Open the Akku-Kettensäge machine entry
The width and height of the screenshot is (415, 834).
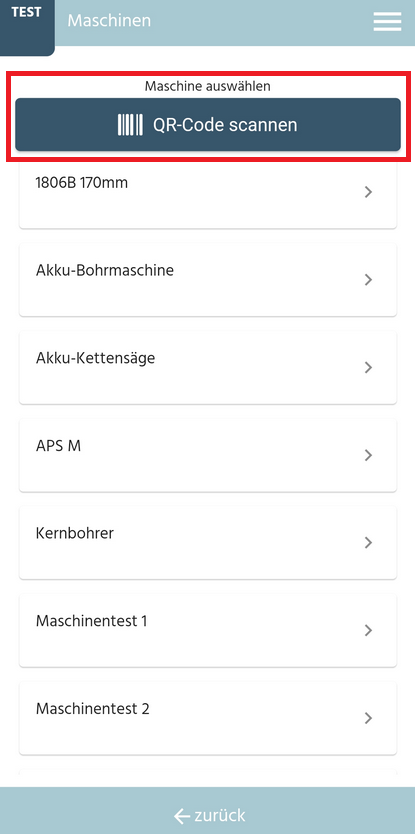pos(208,368)
